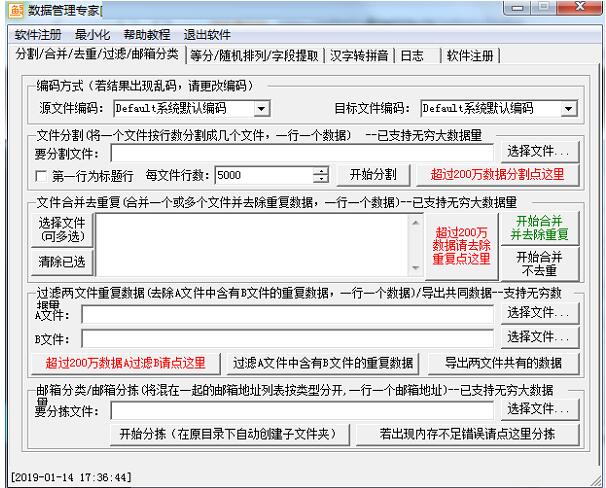Image resolution: width=606 pixels, height=488 pixels.
Task: Click the 数据管理专家 app icon in title bar
Action: pyautogui.click(x=15, y=10)
